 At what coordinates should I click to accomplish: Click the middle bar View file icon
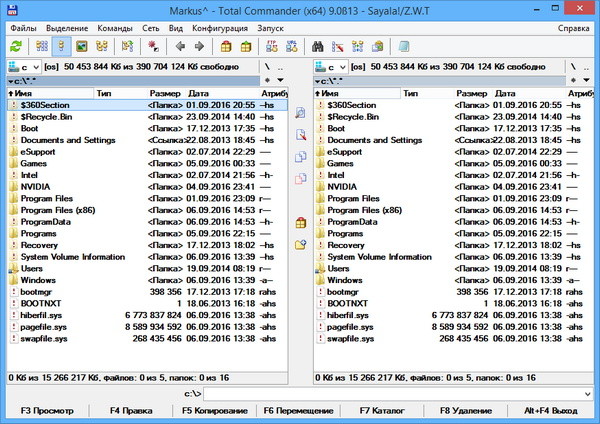pos(301,113)
